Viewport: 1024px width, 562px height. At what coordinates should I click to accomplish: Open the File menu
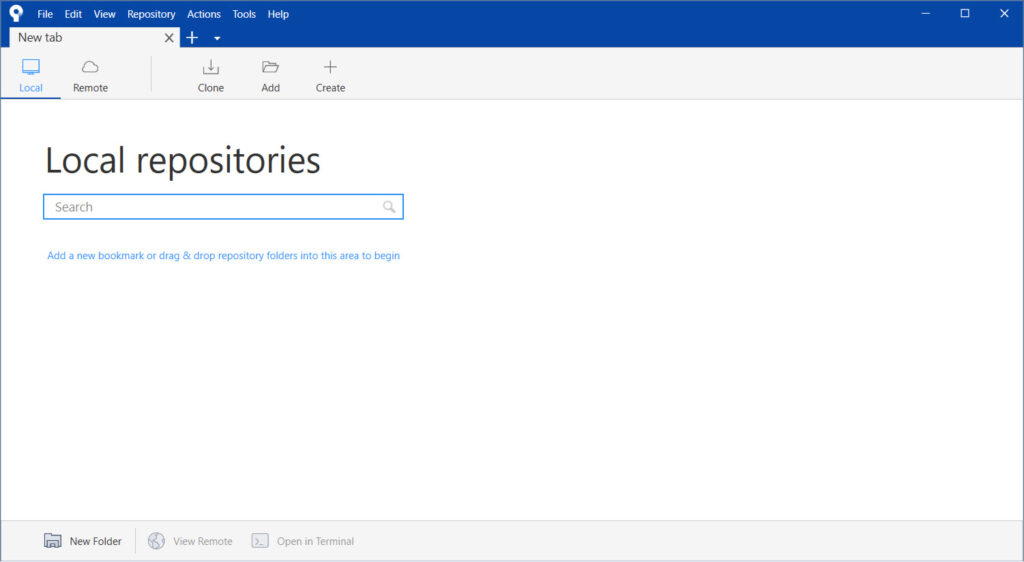click(x=45, y=14)
